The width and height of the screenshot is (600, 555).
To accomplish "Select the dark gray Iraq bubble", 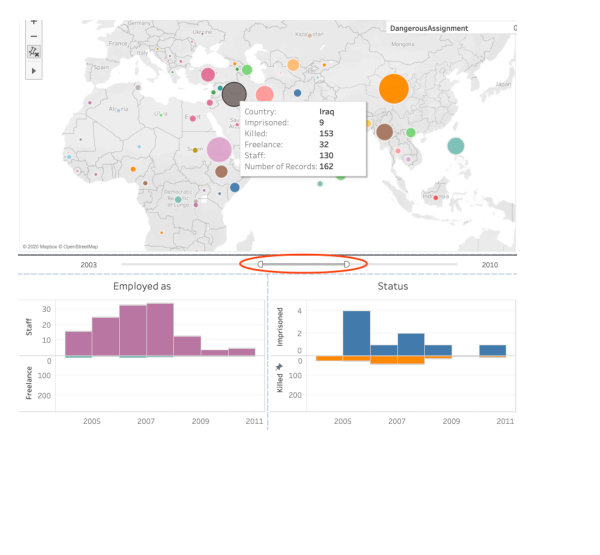I will click(234, 95).
